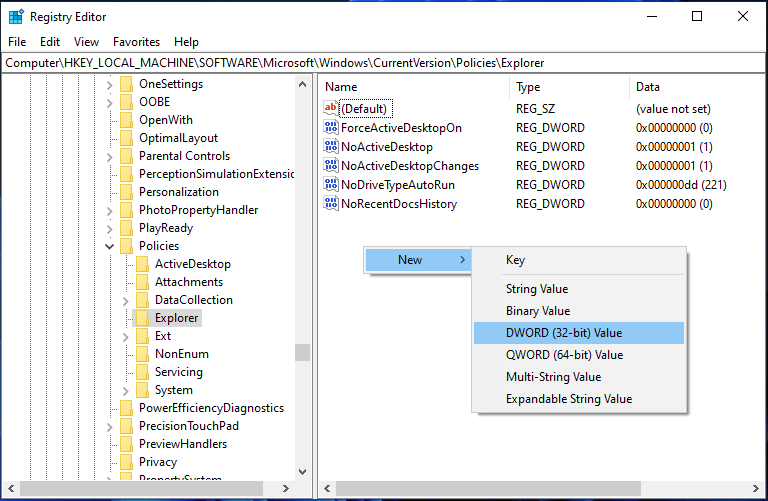Click the DataCollection folder icon
The height and width of the screenshot is (501, 768).
coord(143,300)
